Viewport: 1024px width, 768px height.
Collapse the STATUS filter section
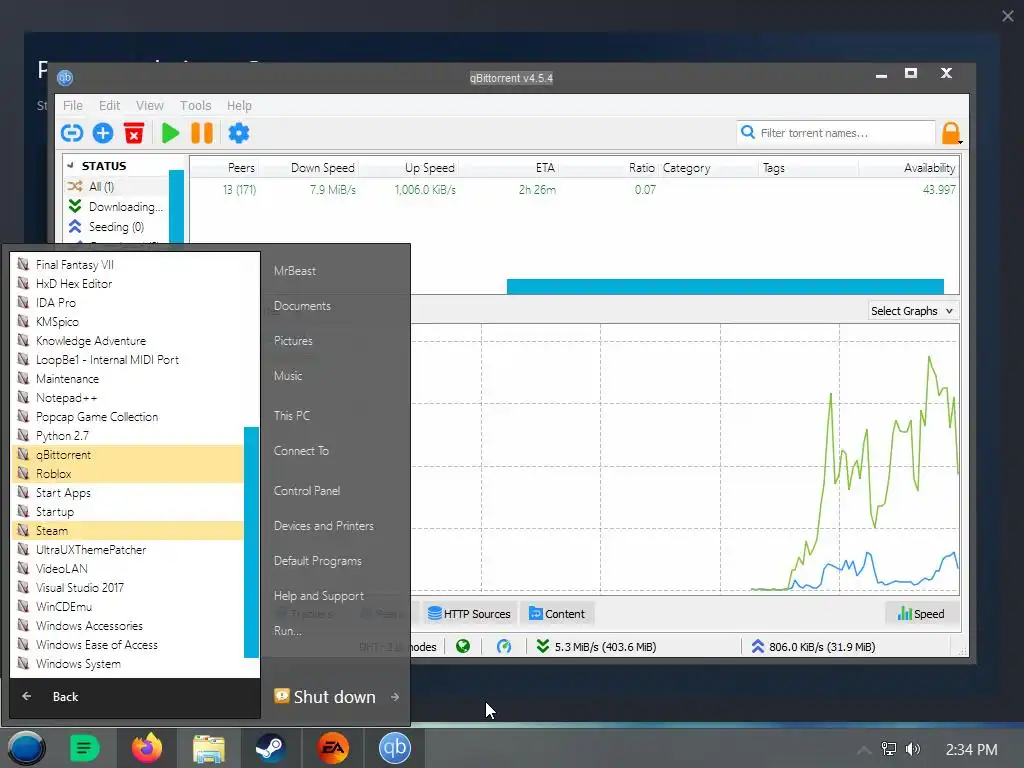tap(71, 166)
